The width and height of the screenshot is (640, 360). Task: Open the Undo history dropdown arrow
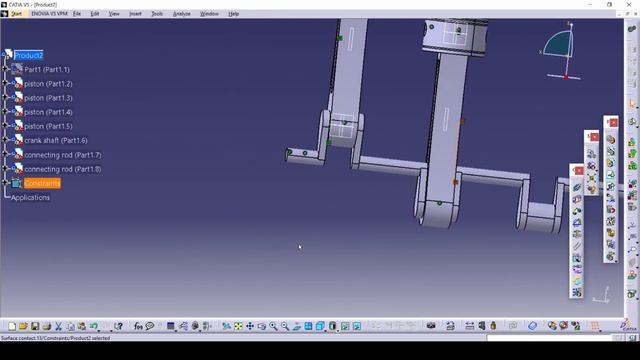99,330
